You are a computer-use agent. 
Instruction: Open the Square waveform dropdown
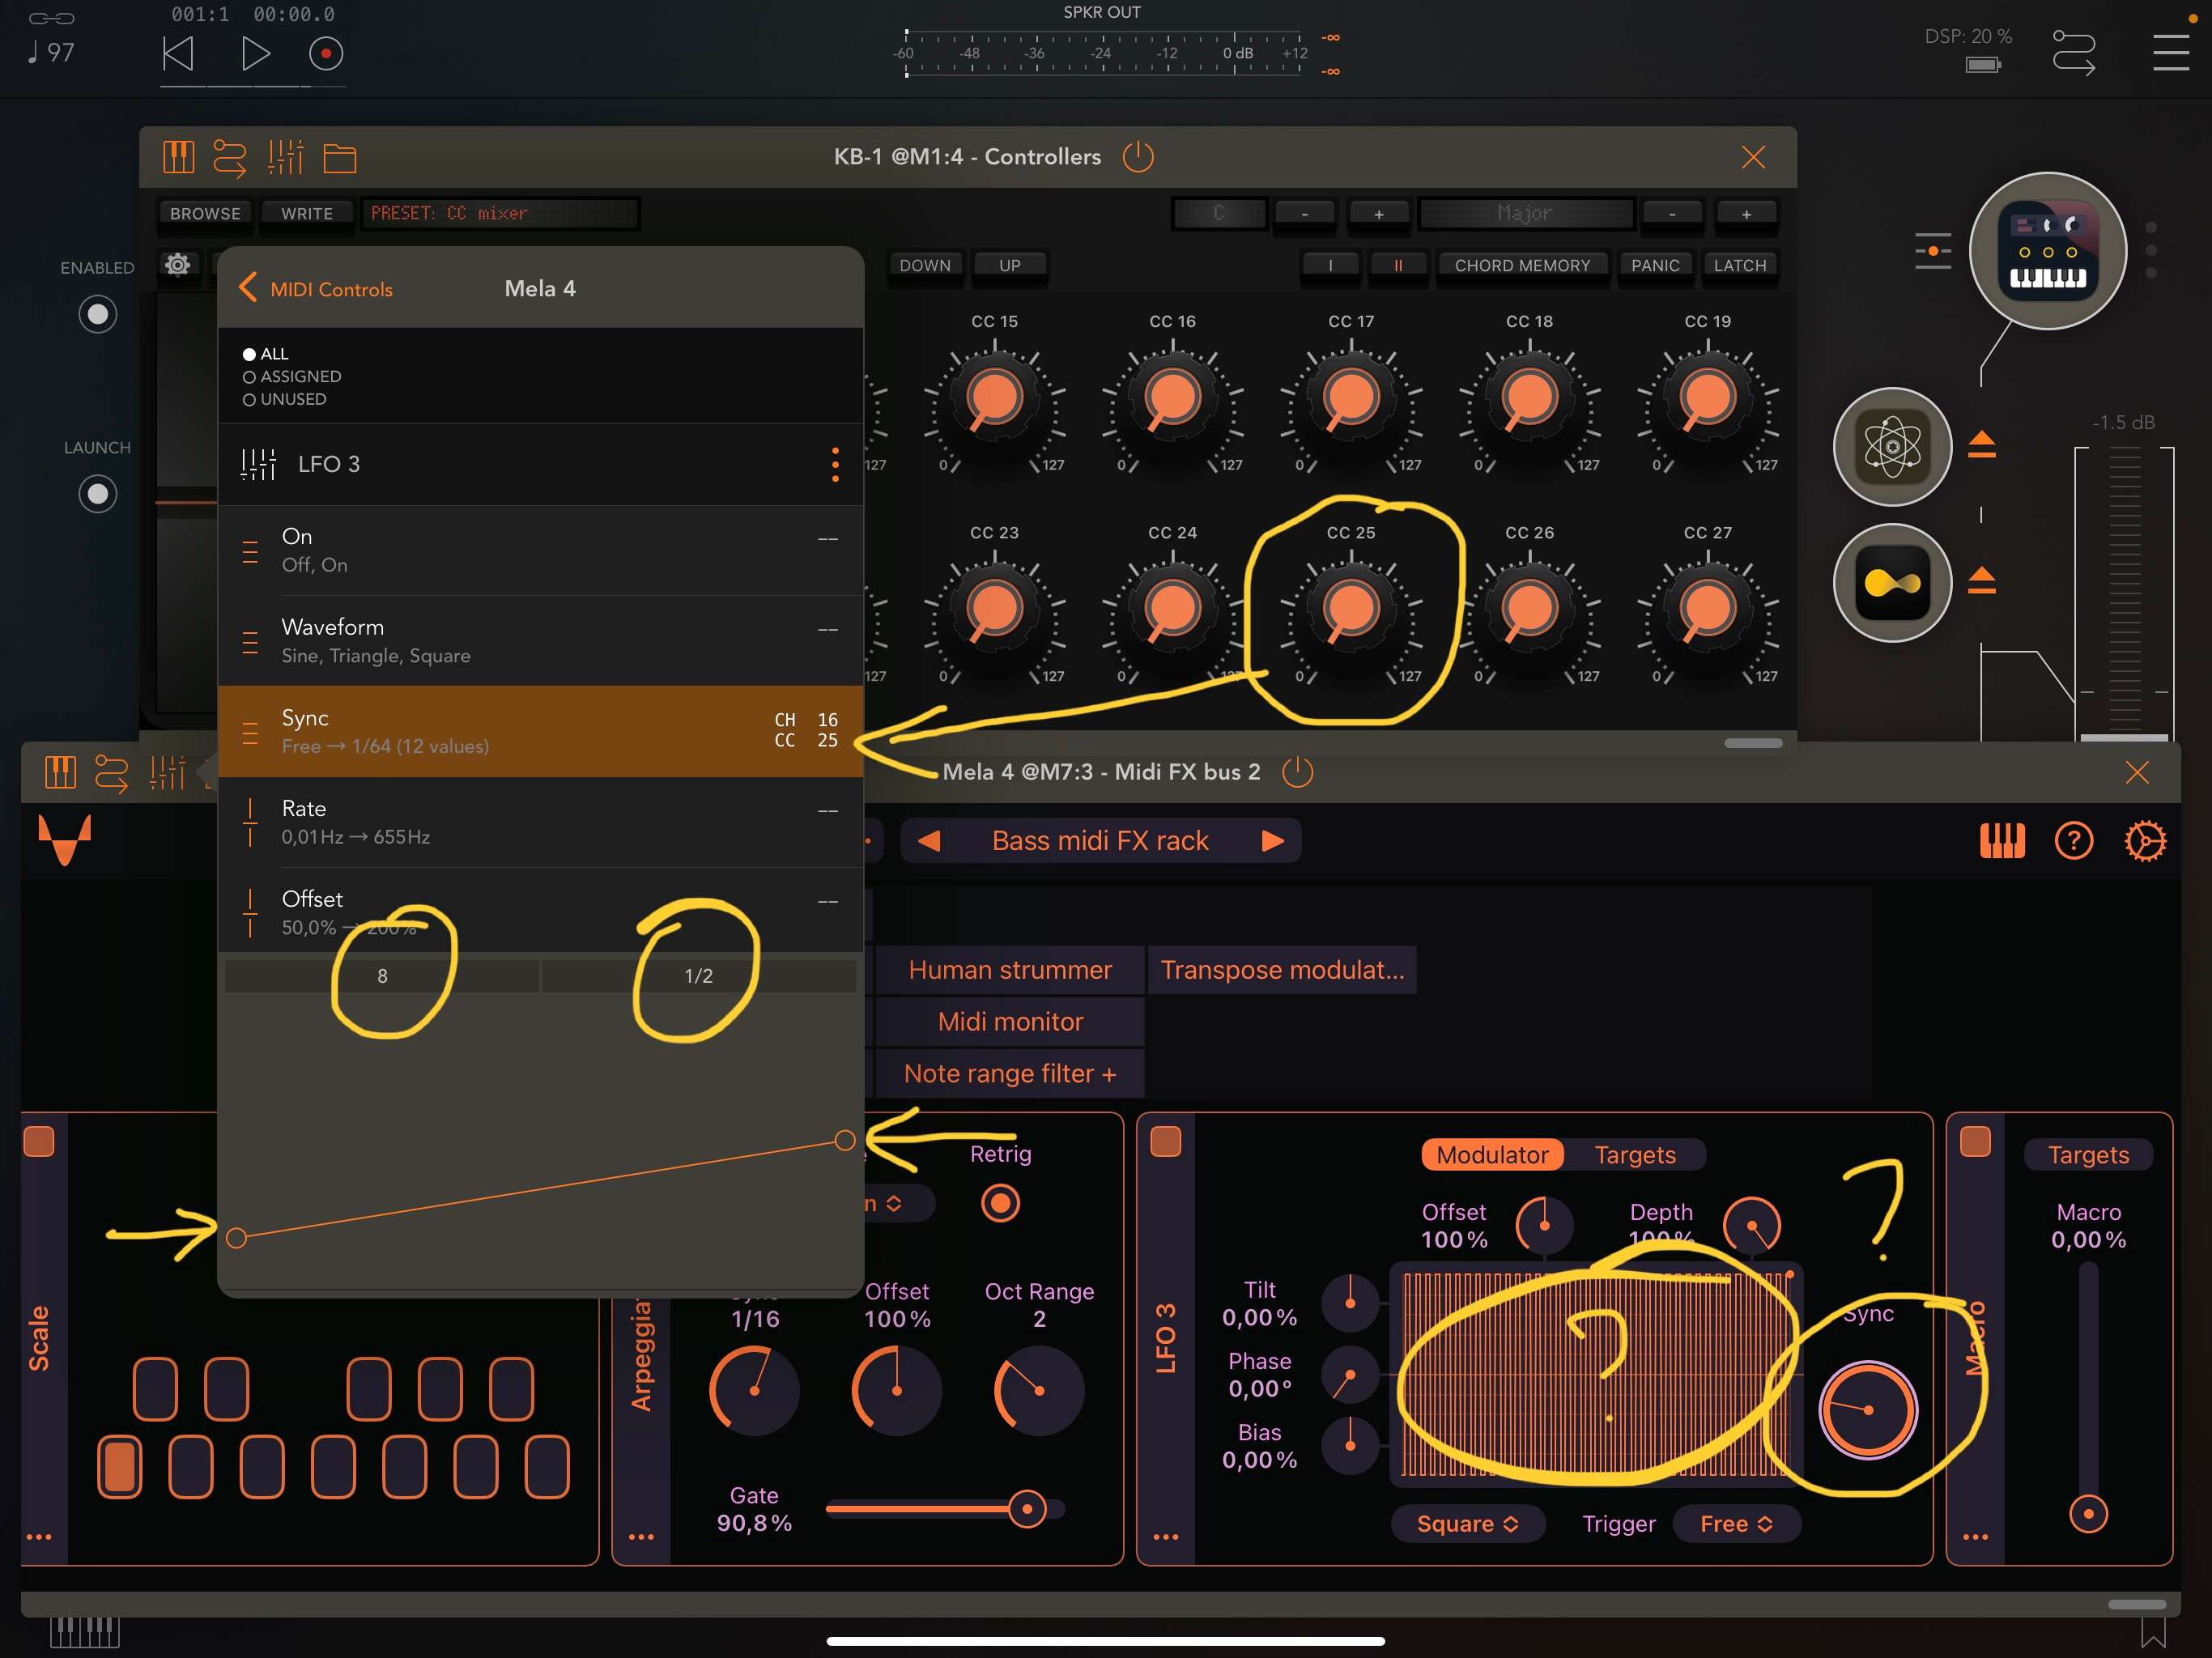tap(1467, 1523)
